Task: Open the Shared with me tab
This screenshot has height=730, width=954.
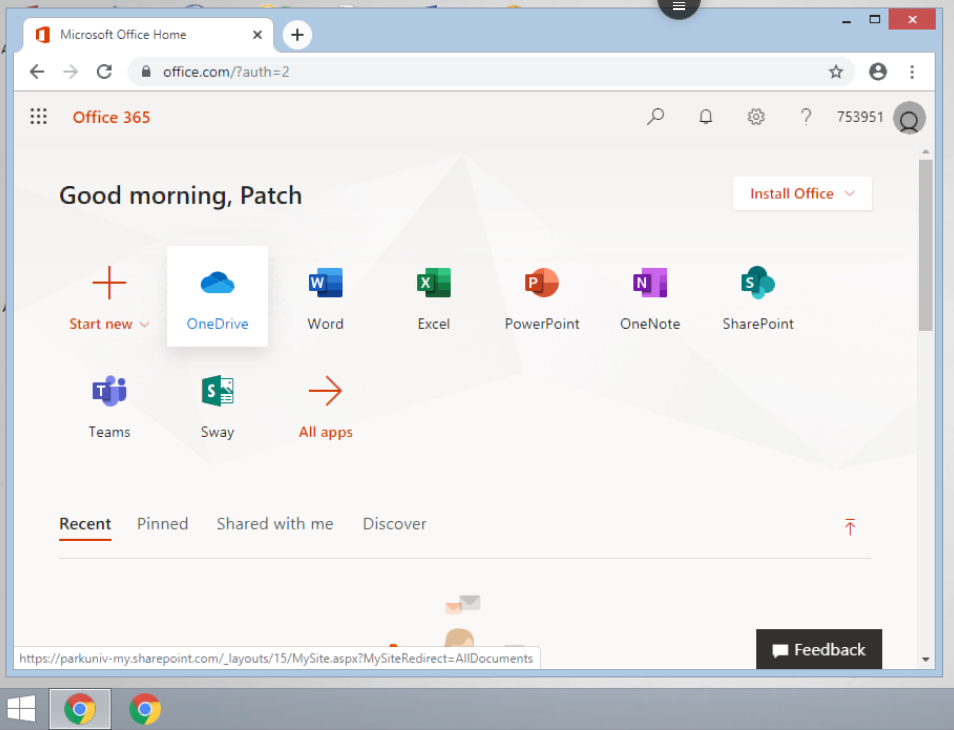Action: 275,524
